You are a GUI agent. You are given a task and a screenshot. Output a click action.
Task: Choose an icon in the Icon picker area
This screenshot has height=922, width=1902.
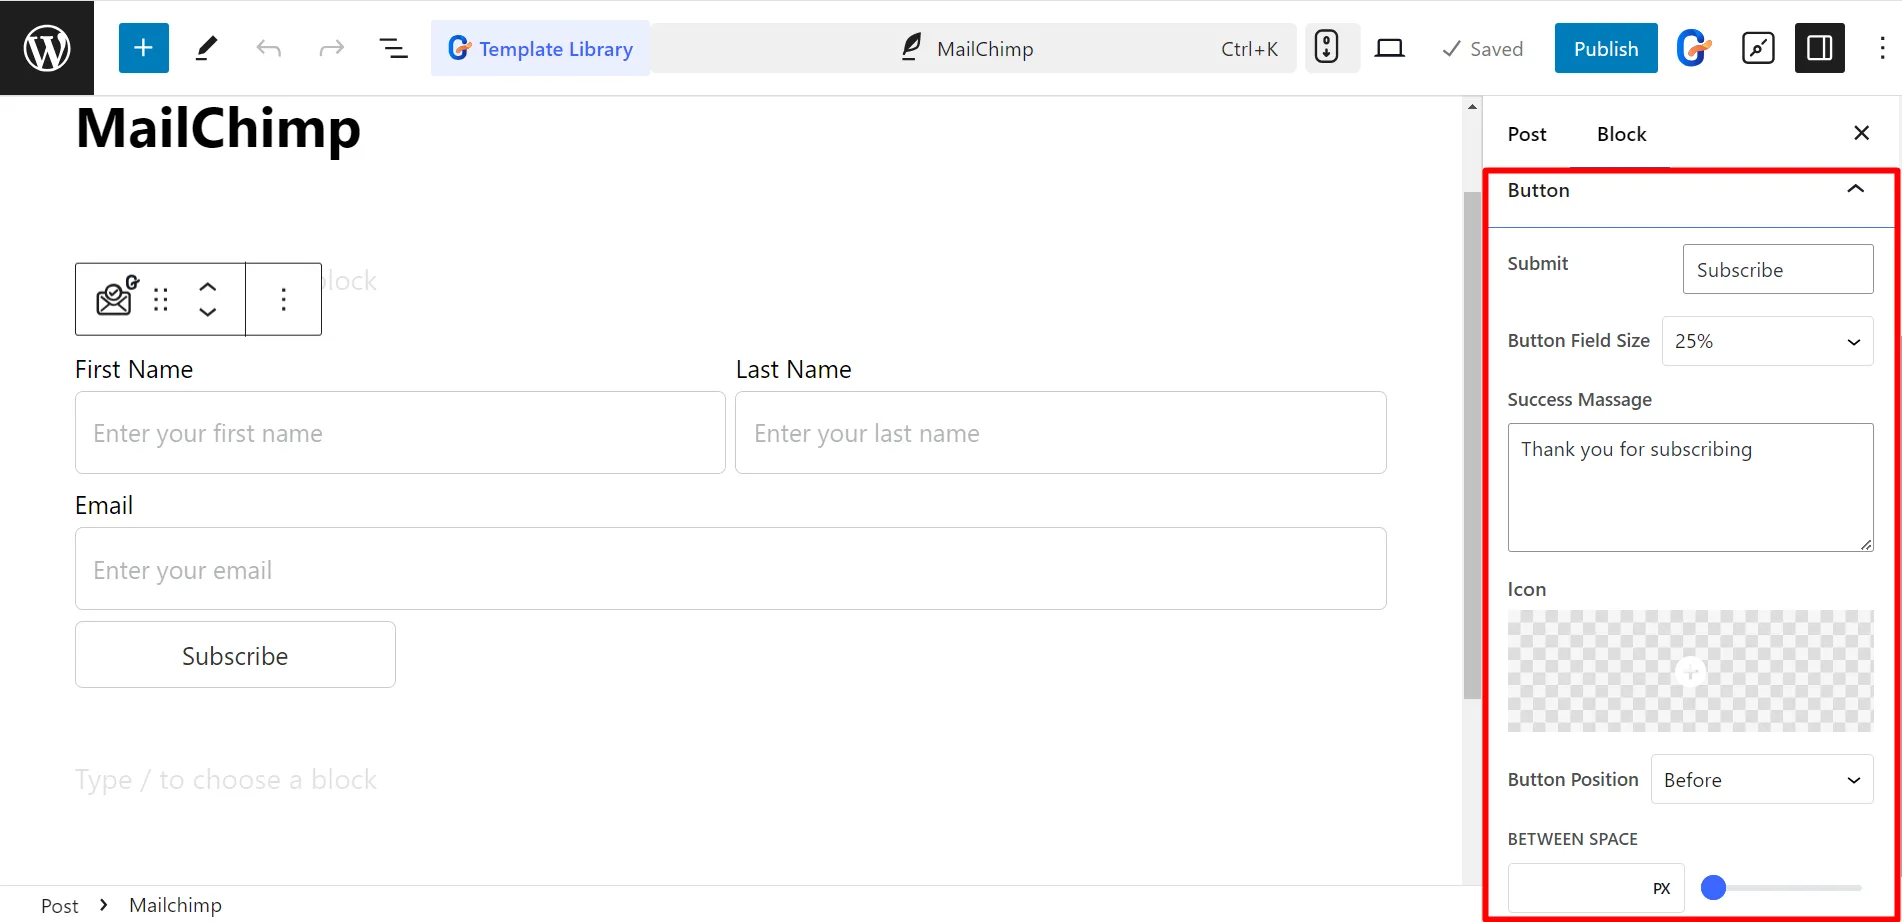(1690, 671)
